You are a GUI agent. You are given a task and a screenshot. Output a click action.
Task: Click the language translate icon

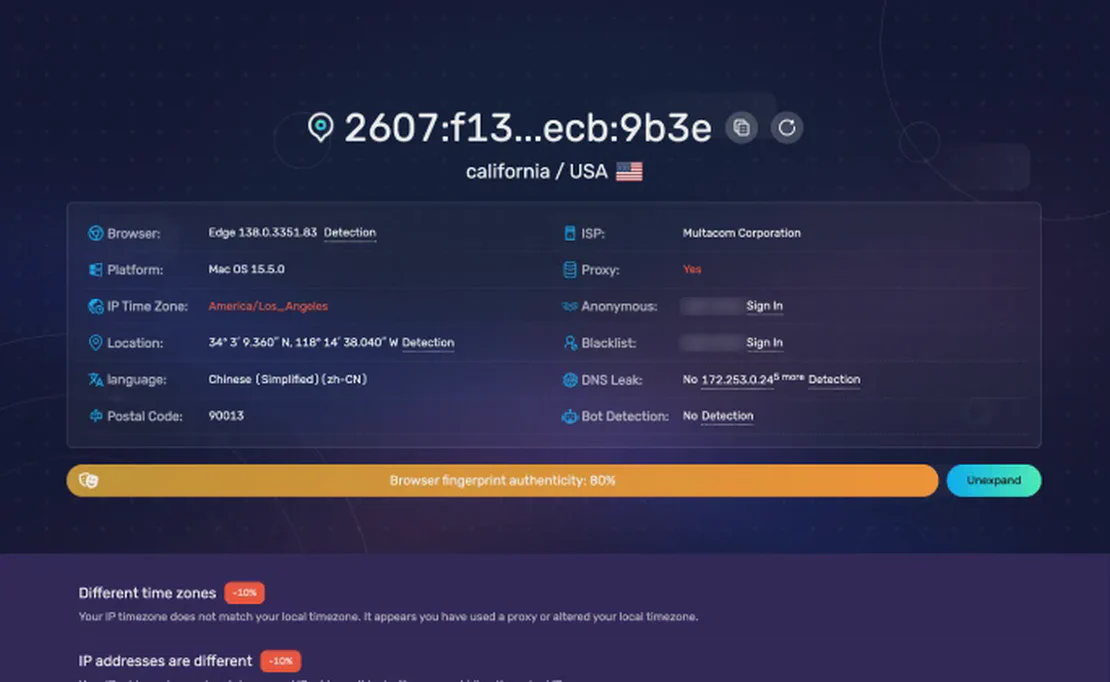96,380
